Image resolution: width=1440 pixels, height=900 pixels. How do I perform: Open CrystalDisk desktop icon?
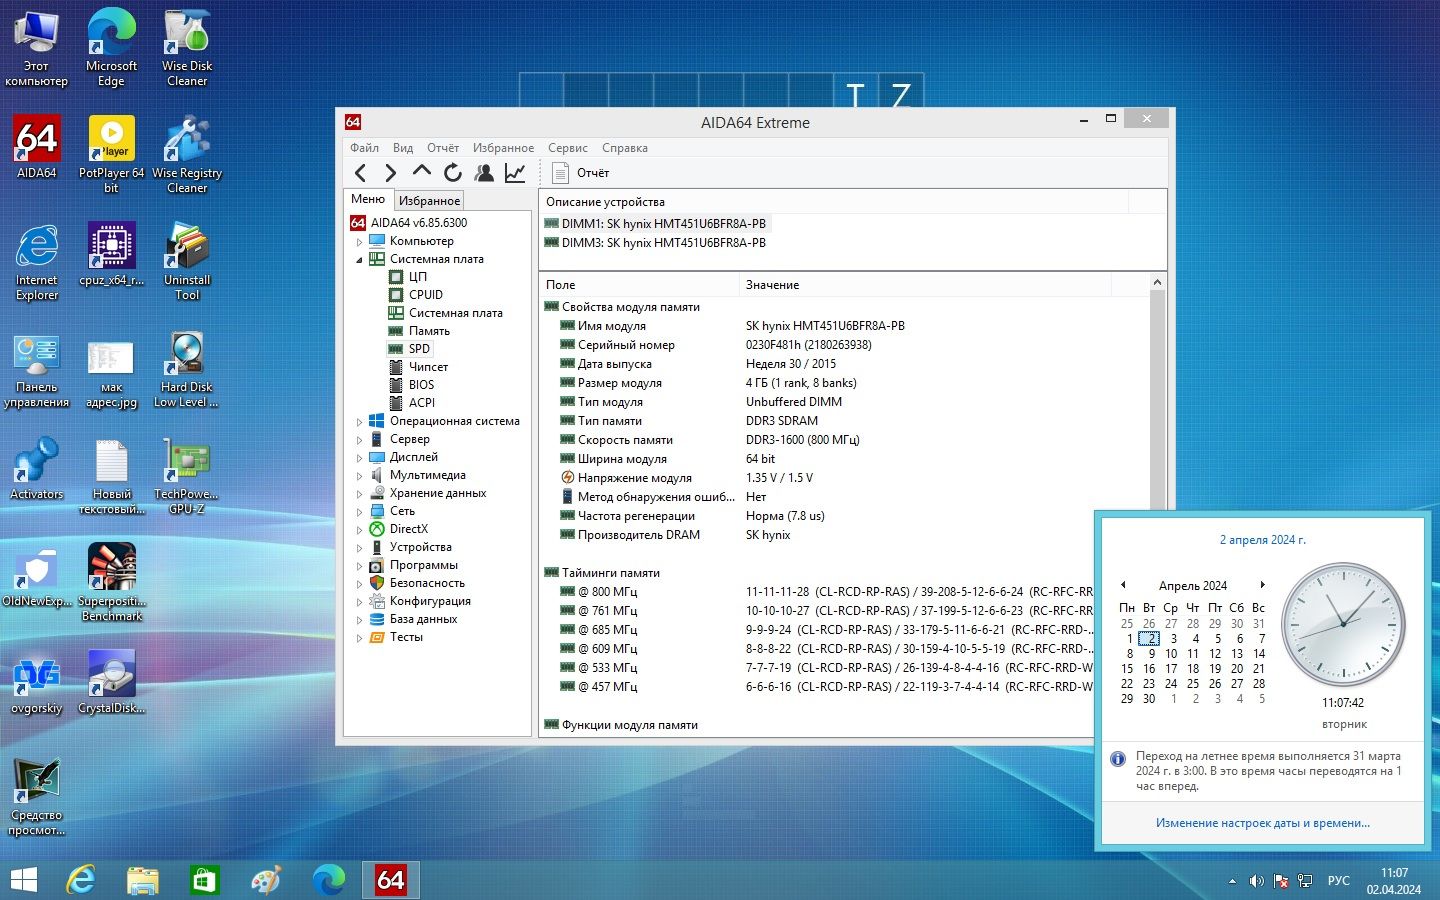pyautogui.click(x=112, y=682)
